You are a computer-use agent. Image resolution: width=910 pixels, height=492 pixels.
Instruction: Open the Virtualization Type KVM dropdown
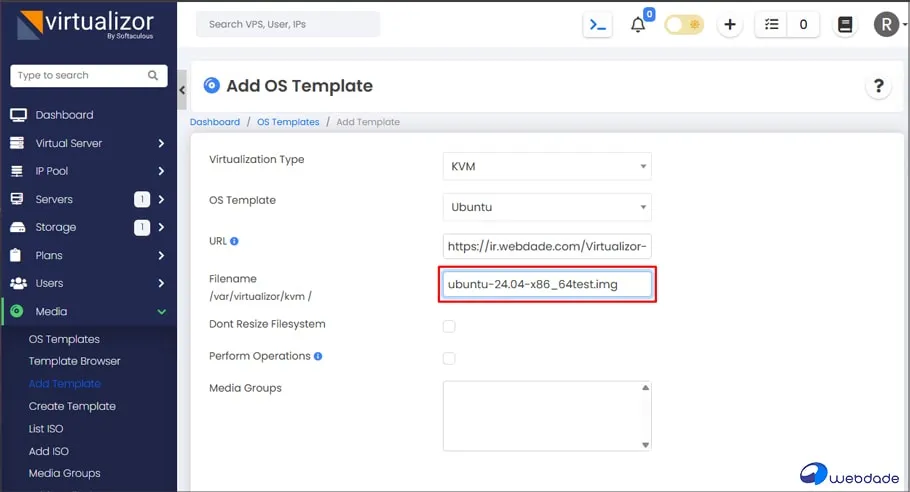coord(546,167)
